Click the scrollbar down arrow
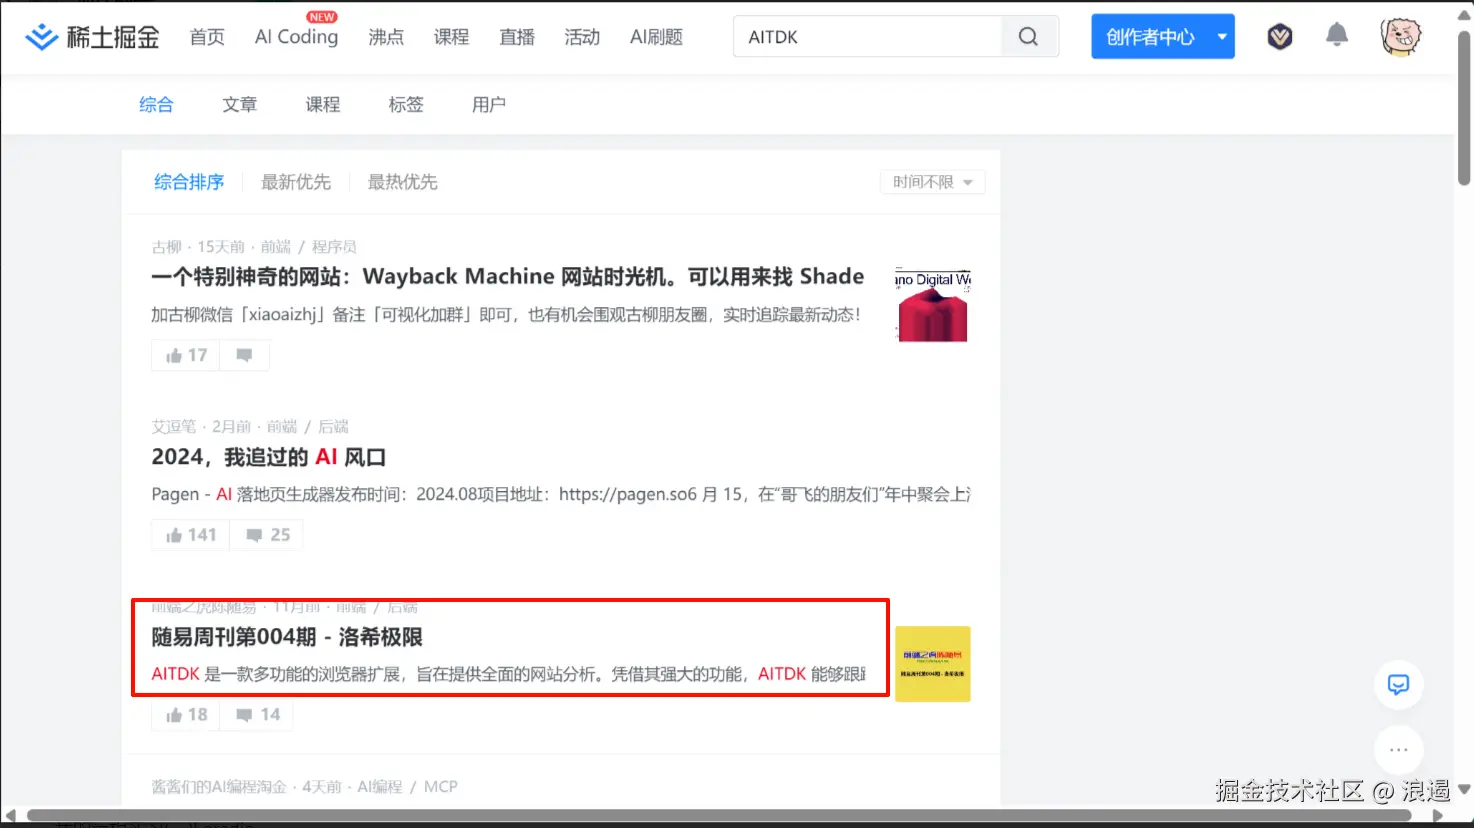The height and width of the screenshot is (828, 1474). (x=1464, y=789)
